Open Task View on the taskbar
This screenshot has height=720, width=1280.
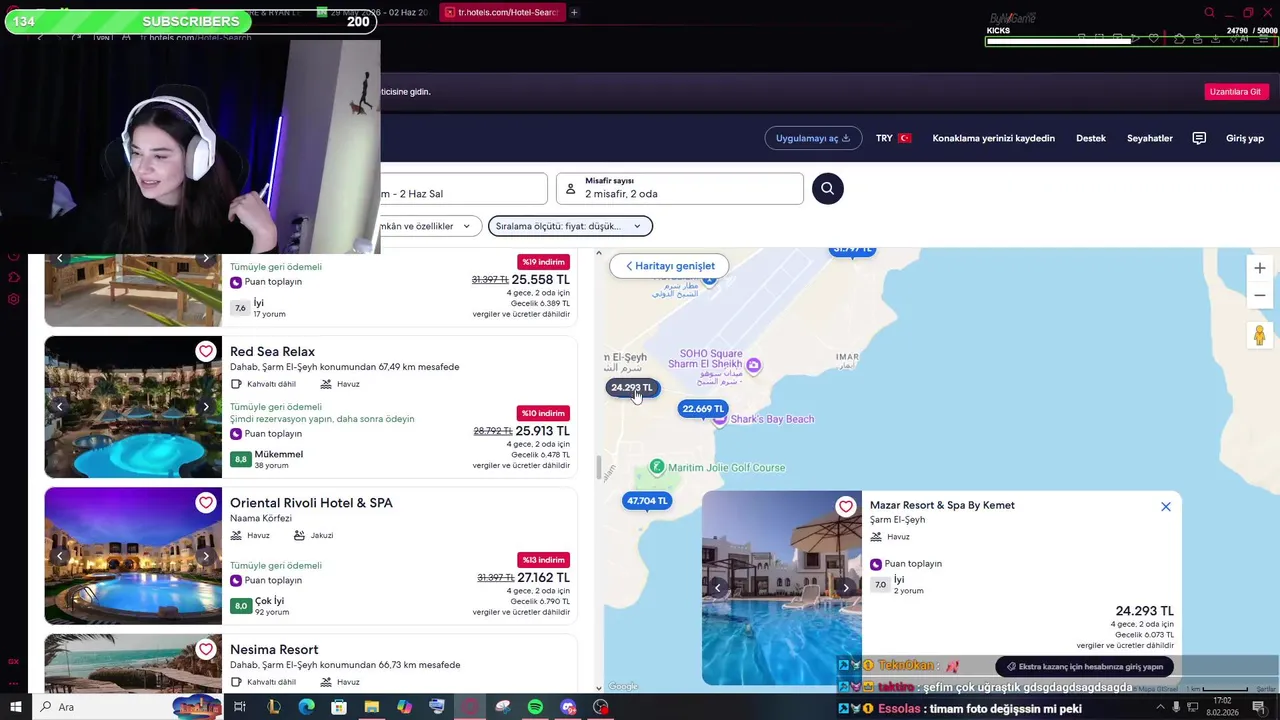(x=240, y=707)
